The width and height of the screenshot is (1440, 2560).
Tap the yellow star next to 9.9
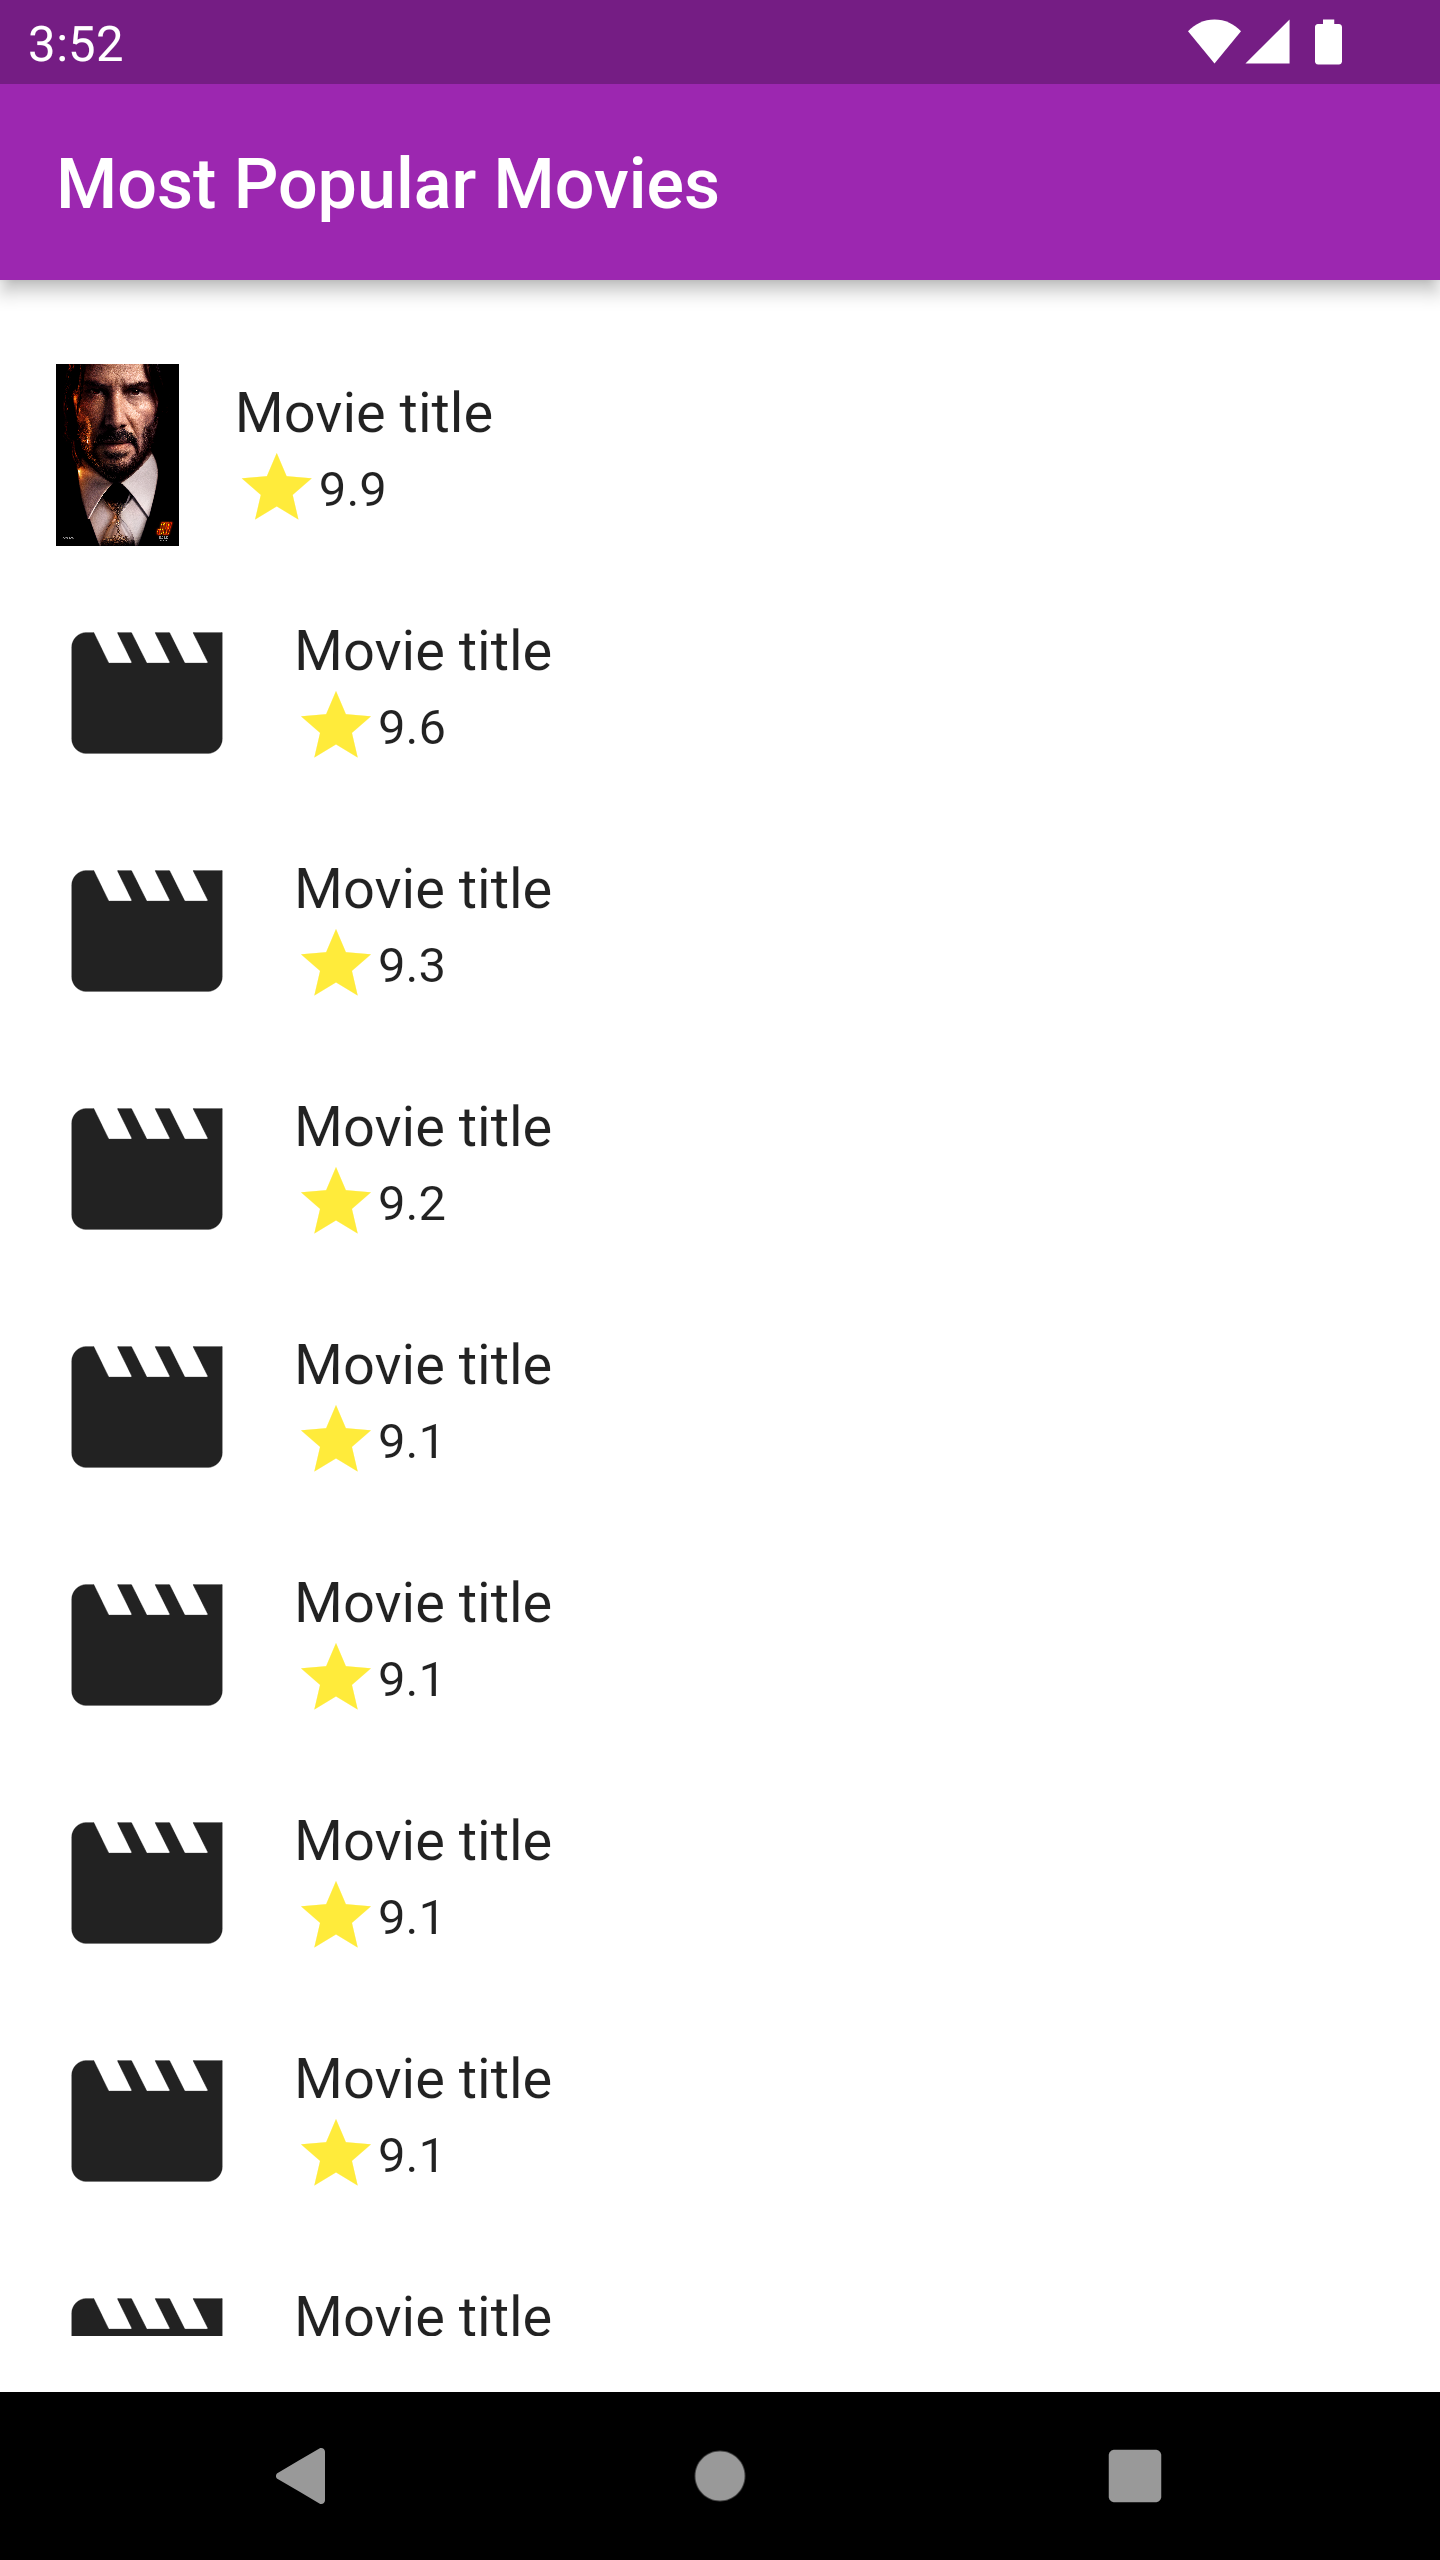coord(276,488)
